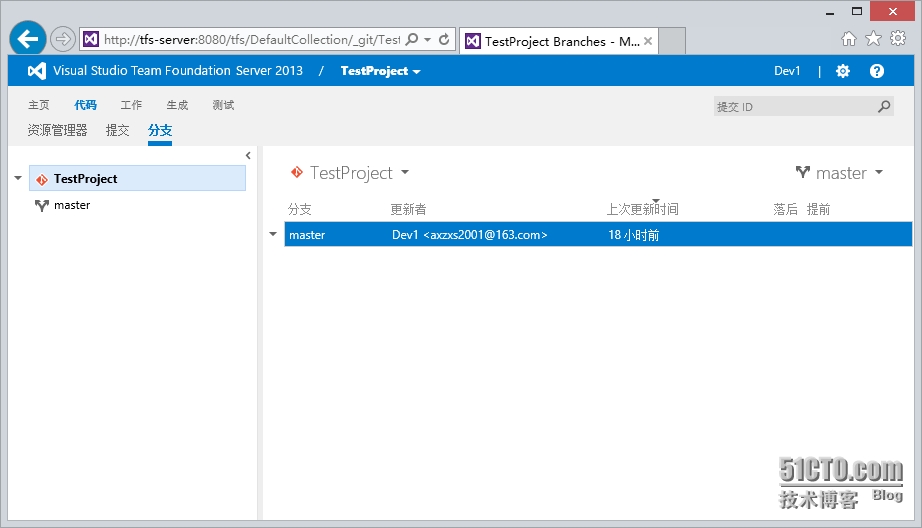Open the help question mark icon
Image resolution: width=922 pixels, height=528 pixels.
tap(877, 71)
